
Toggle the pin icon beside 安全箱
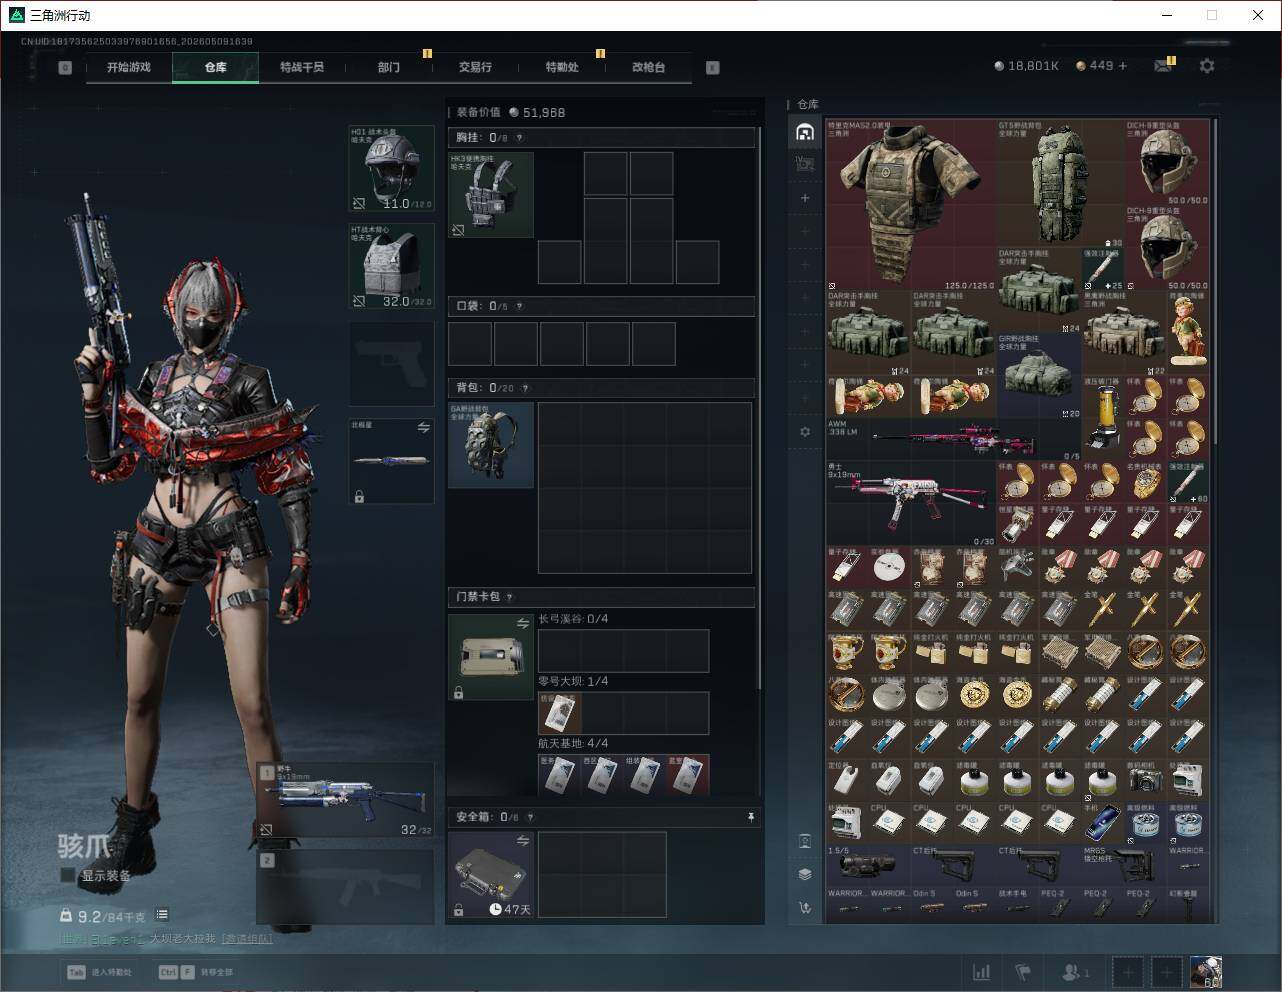[751, 817]
